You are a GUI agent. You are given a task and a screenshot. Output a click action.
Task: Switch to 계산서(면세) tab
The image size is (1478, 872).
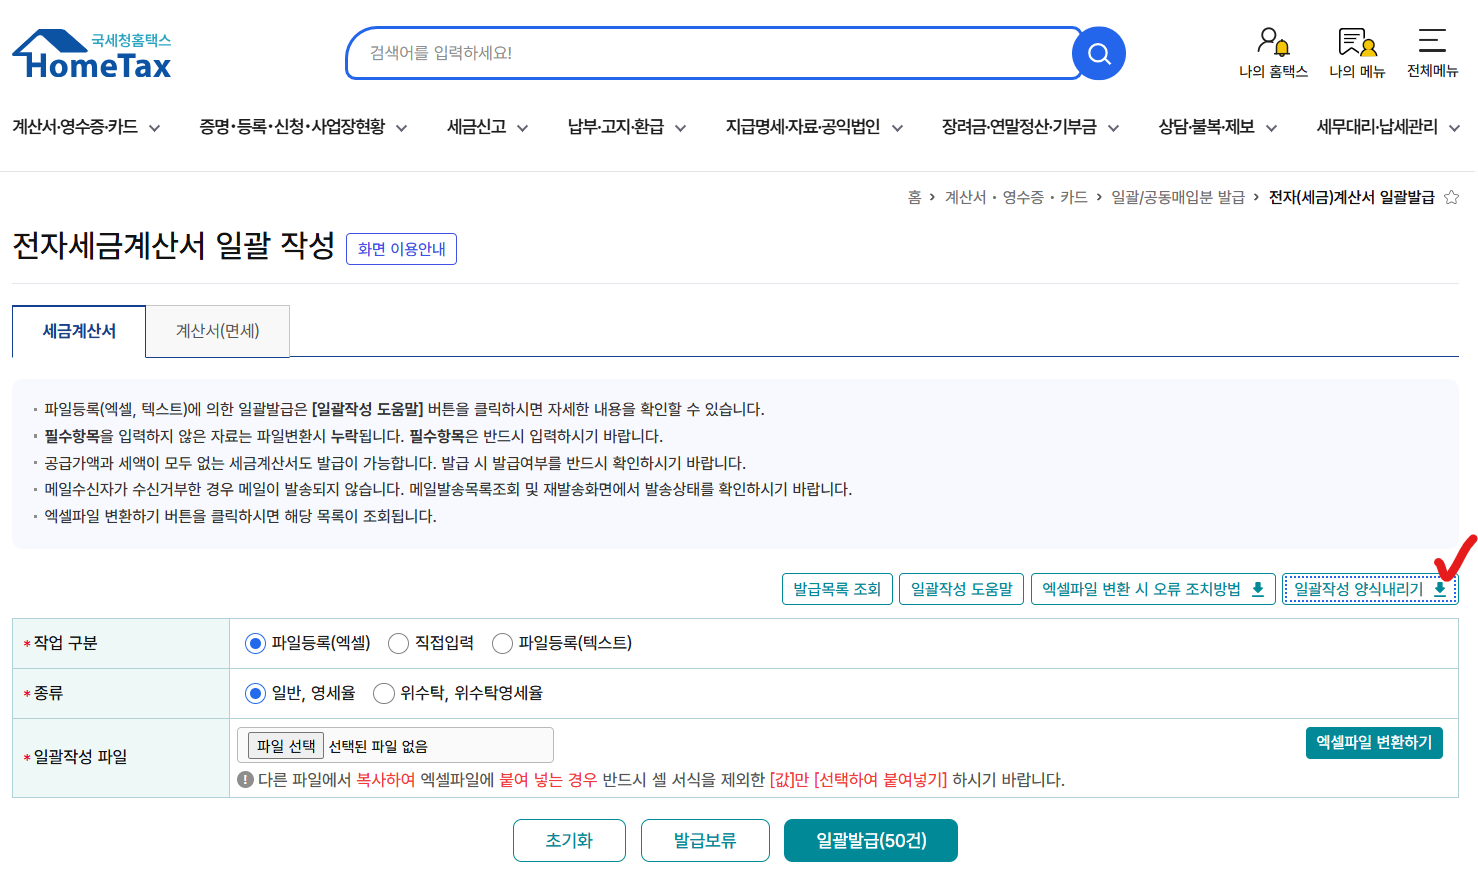[x=218, y=331]
